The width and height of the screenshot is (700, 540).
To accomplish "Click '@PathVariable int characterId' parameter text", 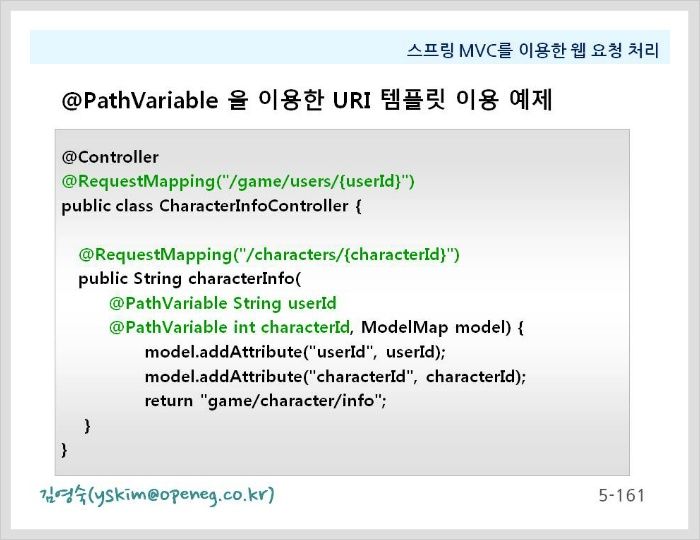I will click(229, 328).
